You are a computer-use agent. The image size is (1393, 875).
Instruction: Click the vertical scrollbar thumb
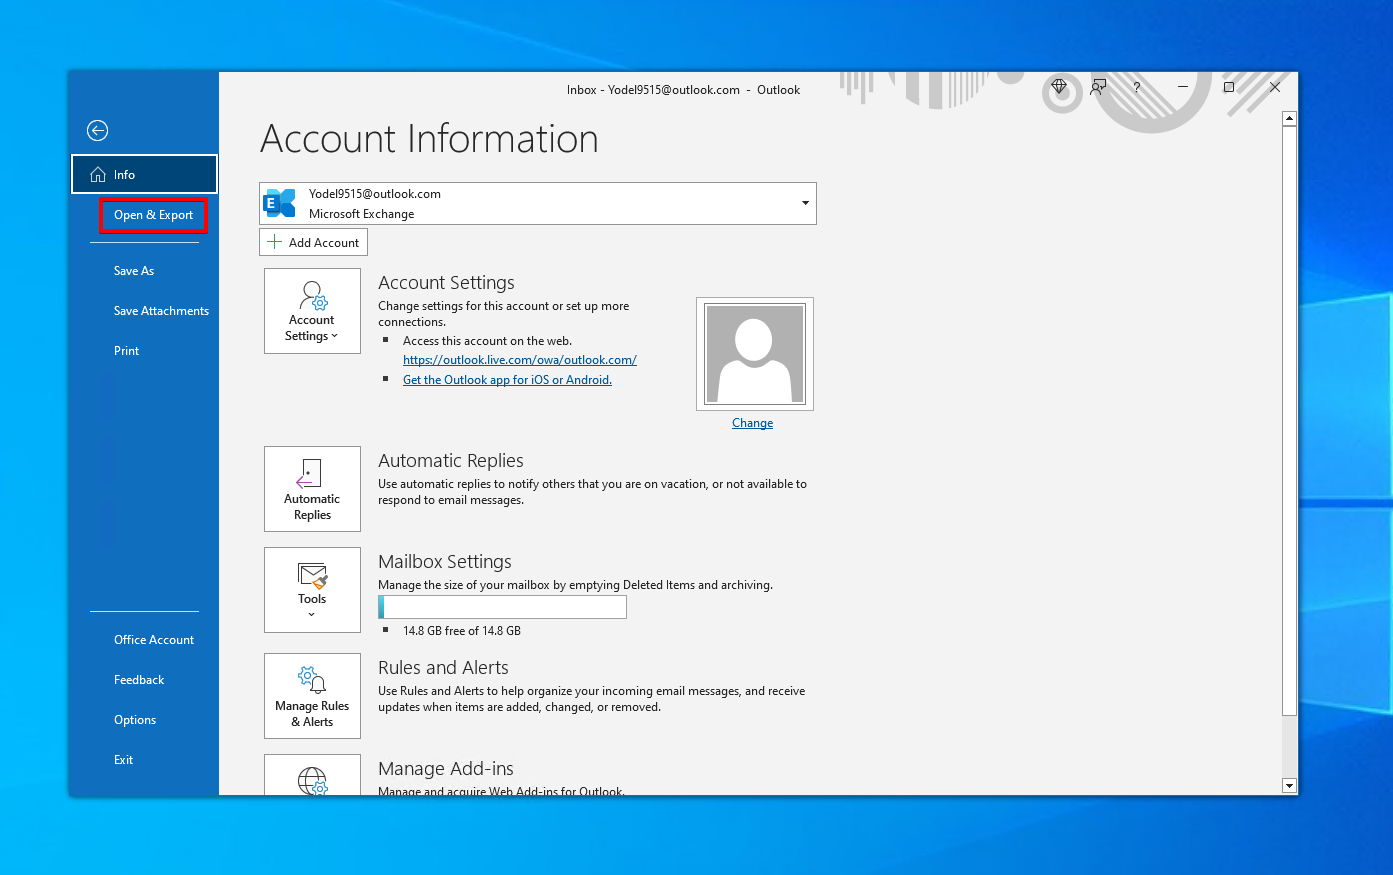pyautogui.click(x=1289, y=420)
